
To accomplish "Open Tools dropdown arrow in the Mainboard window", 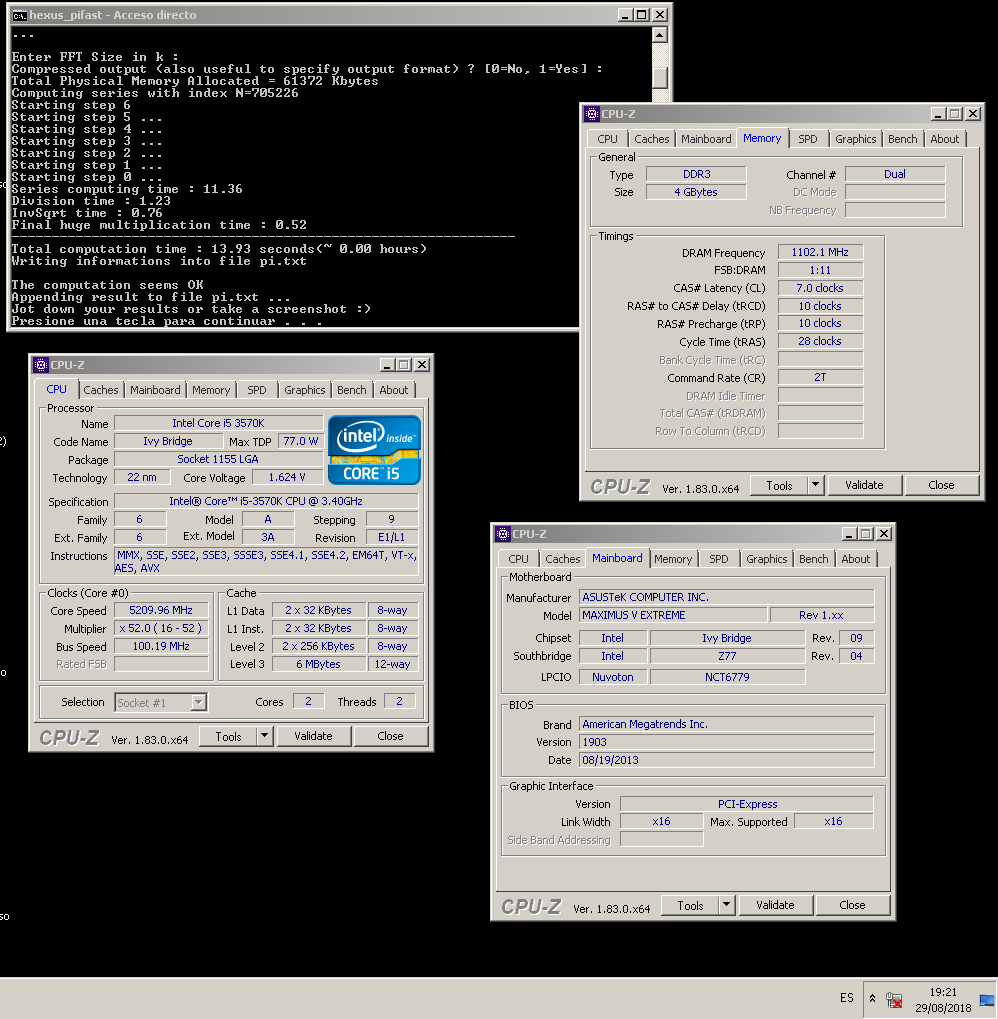I will pos(726,905).
